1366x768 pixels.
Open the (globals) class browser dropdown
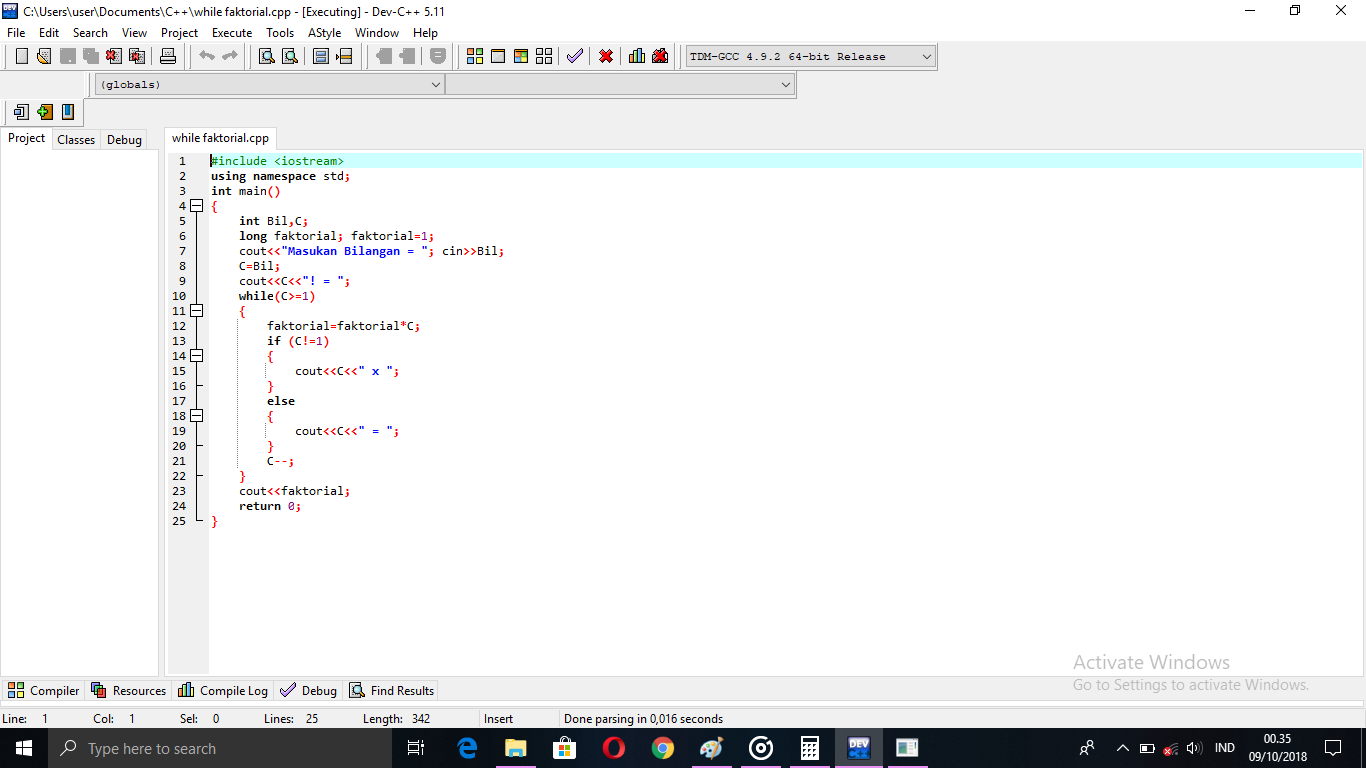click(x=435, y=84)
